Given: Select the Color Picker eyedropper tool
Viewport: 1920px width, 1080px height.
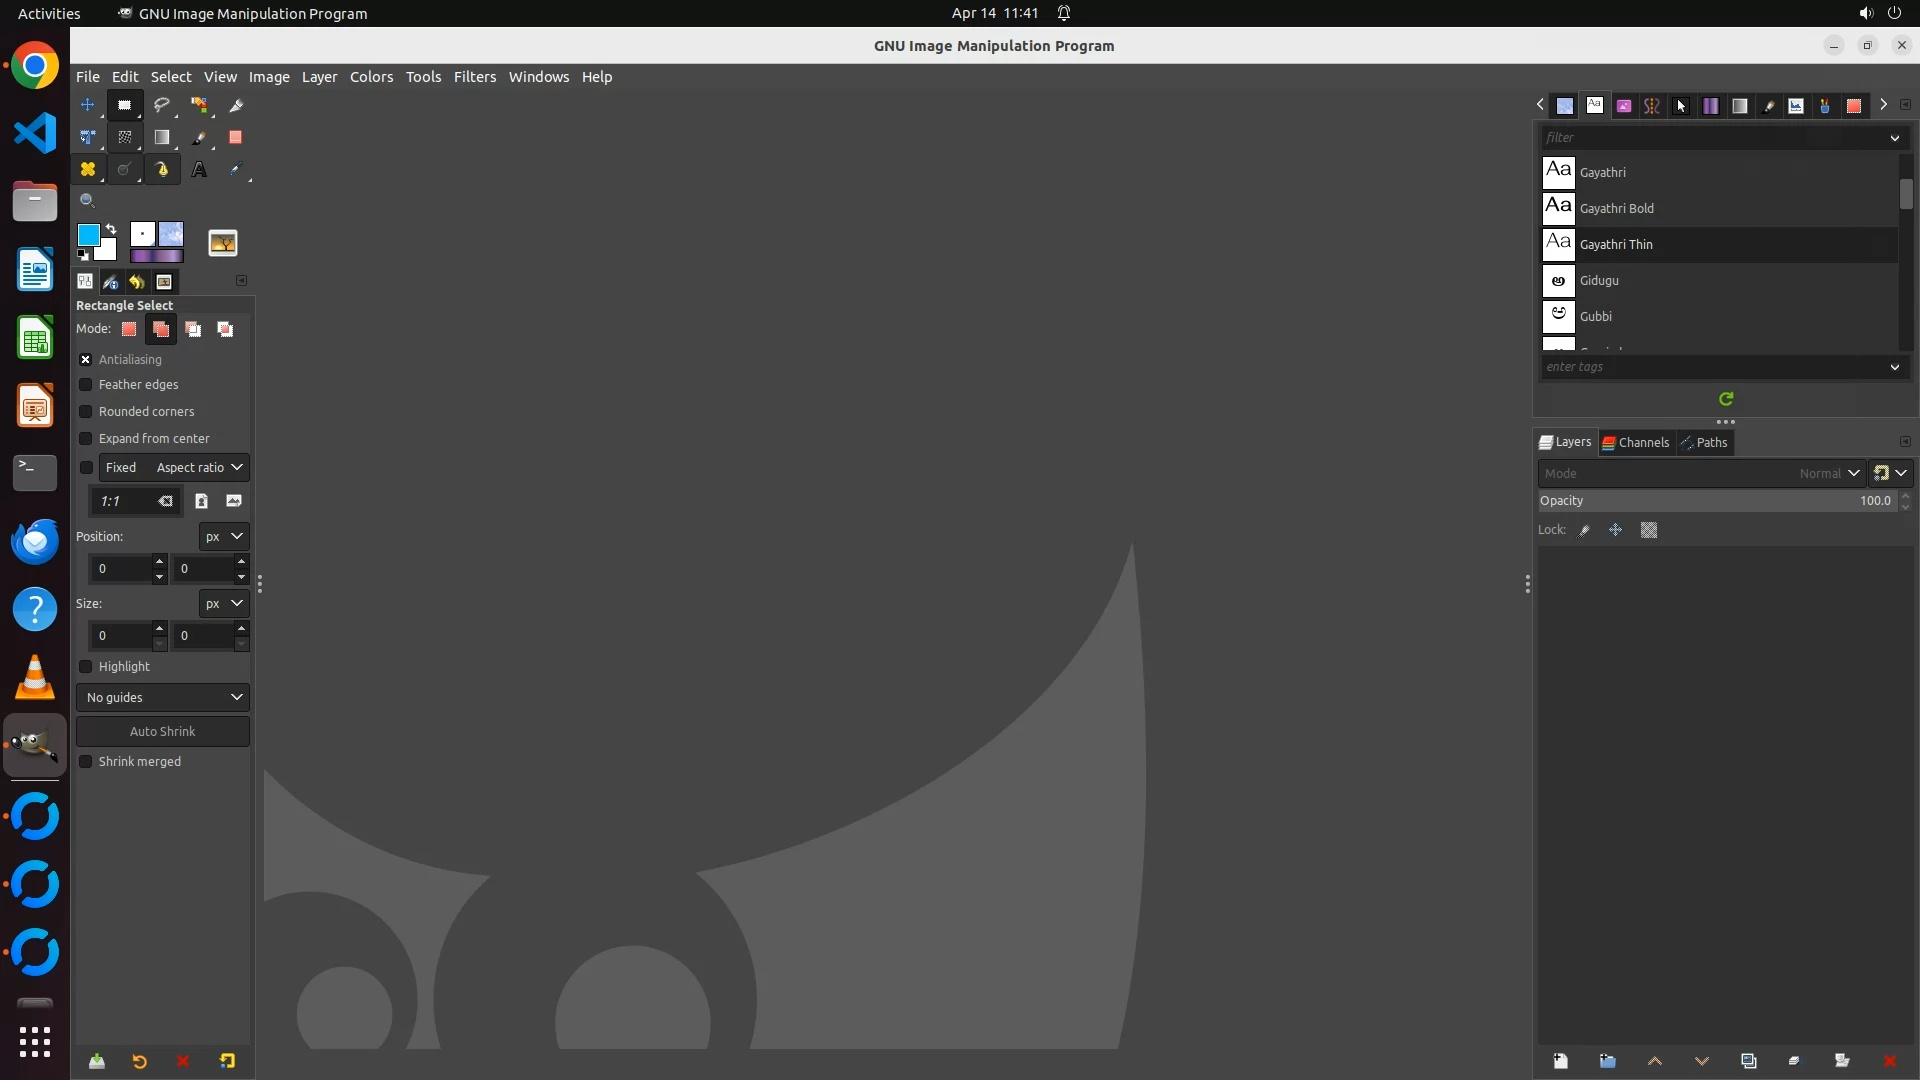Looking at the screenshot, I should click(236, 170).
